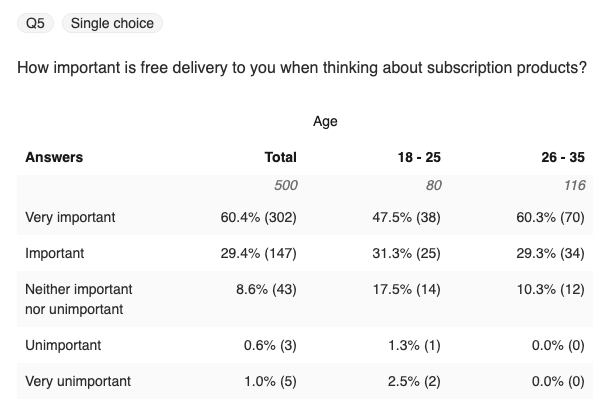Click the Answers column header

54,157
